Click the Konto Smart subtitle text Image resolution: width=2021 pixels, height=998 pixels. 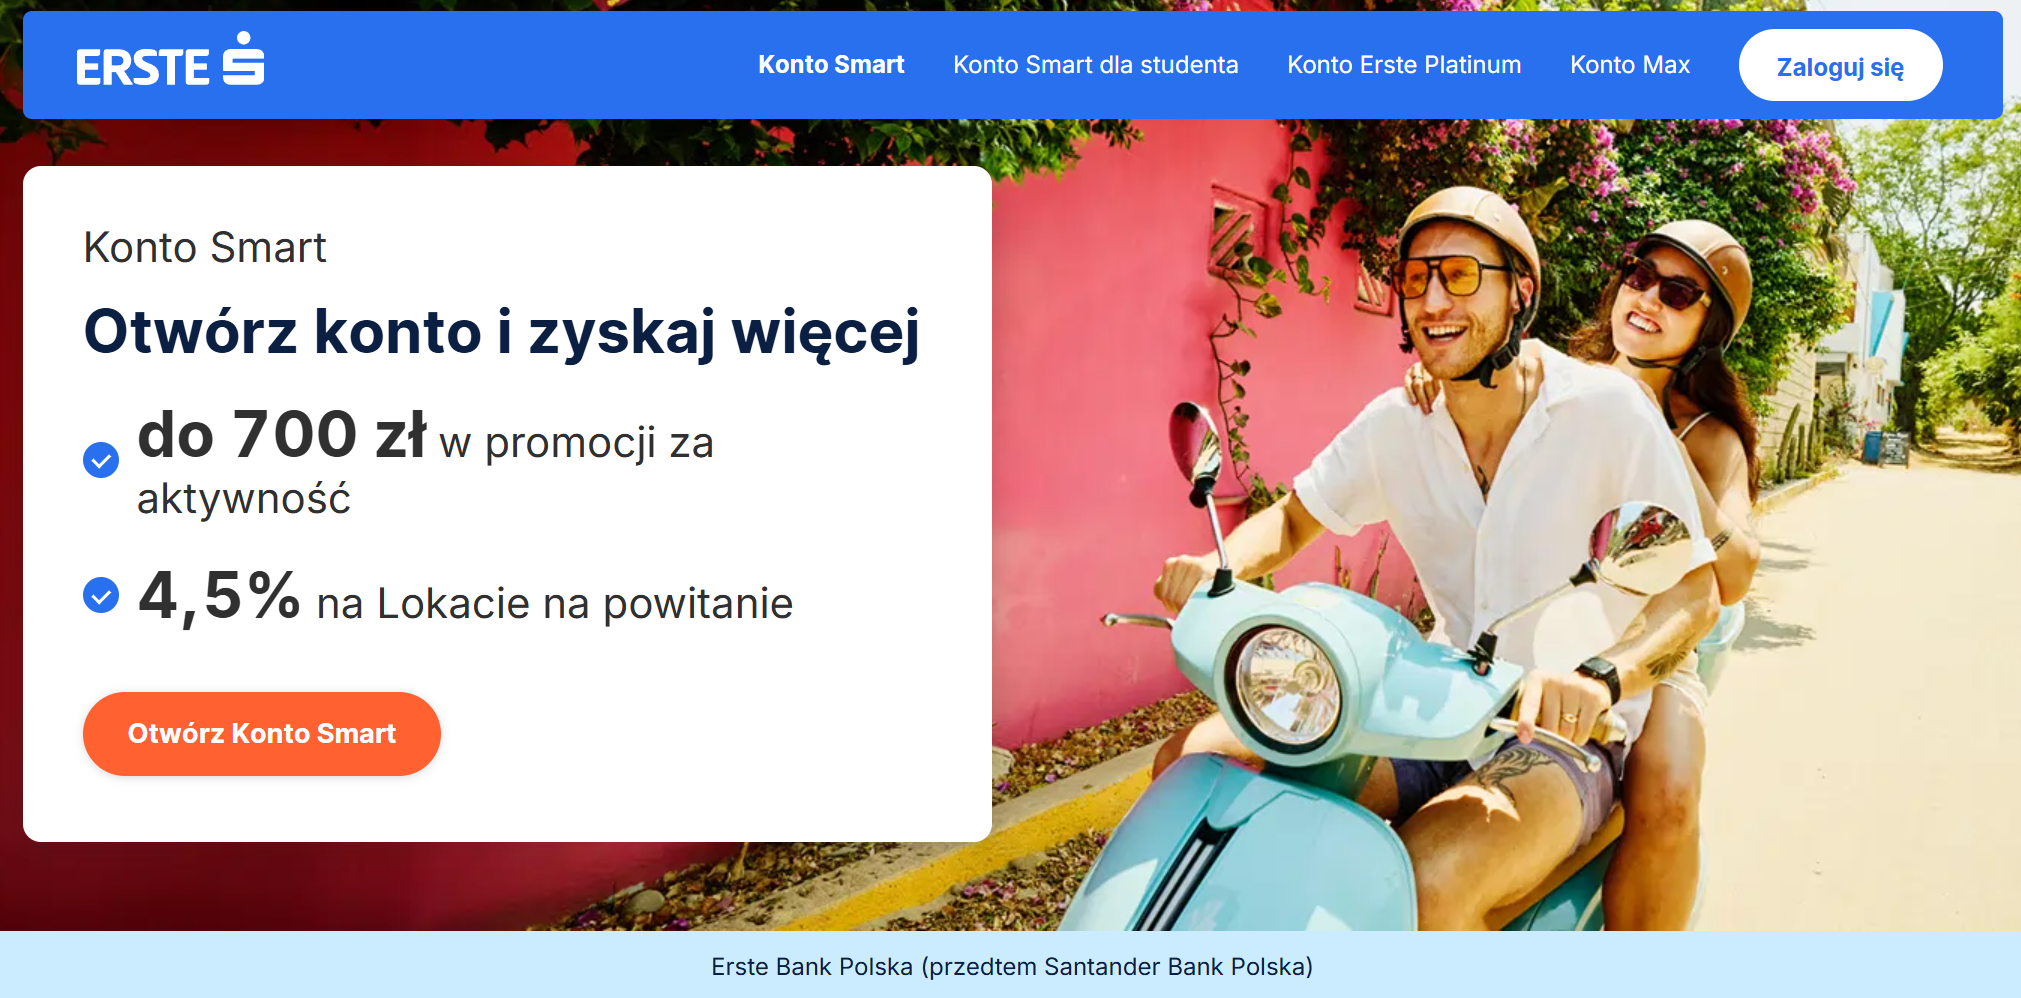click(x=205, y=248)
